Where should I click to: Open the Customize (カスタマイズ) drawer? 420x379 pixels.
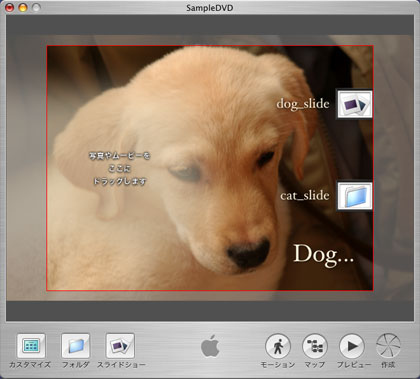[x=31, y=346]
